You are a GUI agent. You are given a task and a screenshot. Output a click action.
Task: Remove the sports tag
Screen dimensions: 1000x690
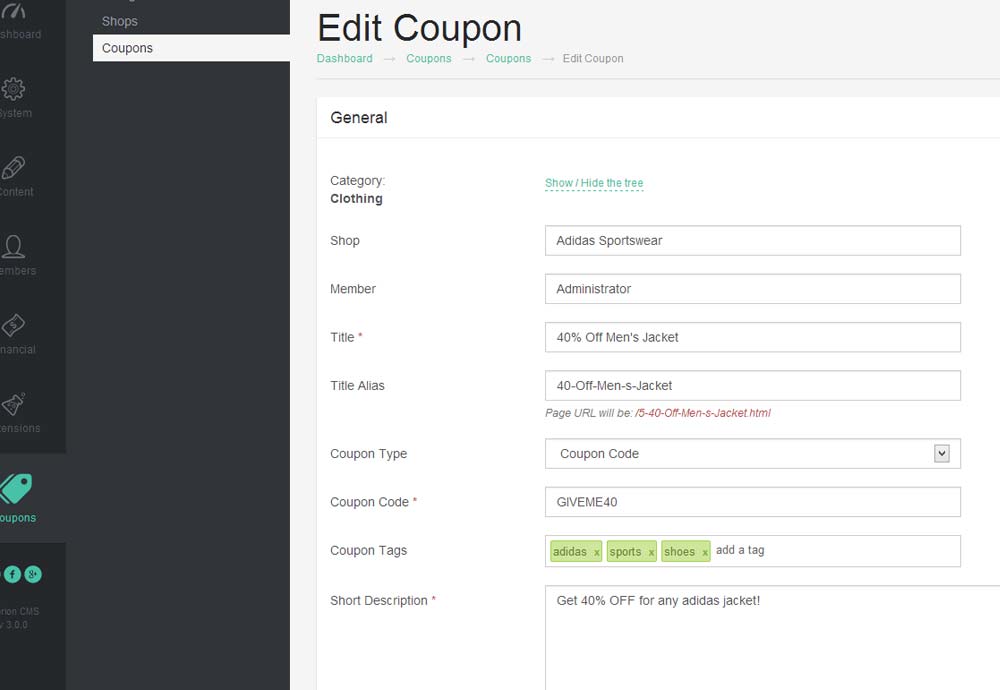(651, 552)
